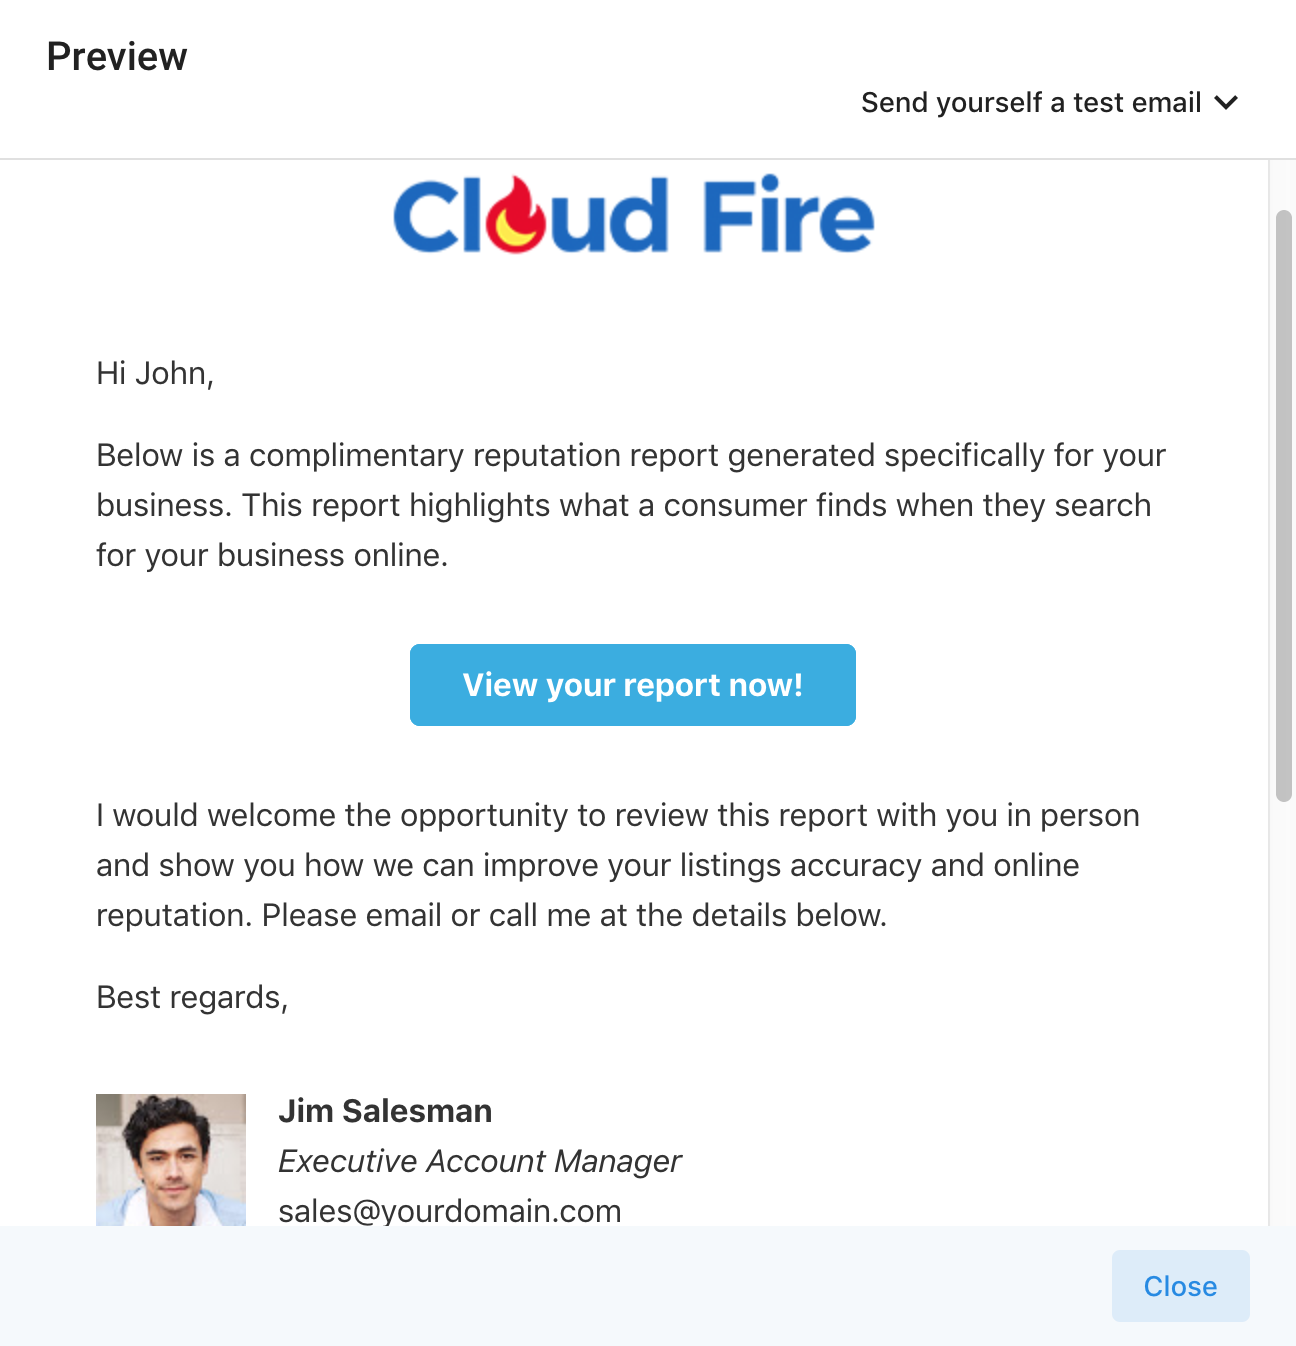1296x1346 pixels.
Task: Click the Cloud Fire logo image
Action: (x=633, y=215)
